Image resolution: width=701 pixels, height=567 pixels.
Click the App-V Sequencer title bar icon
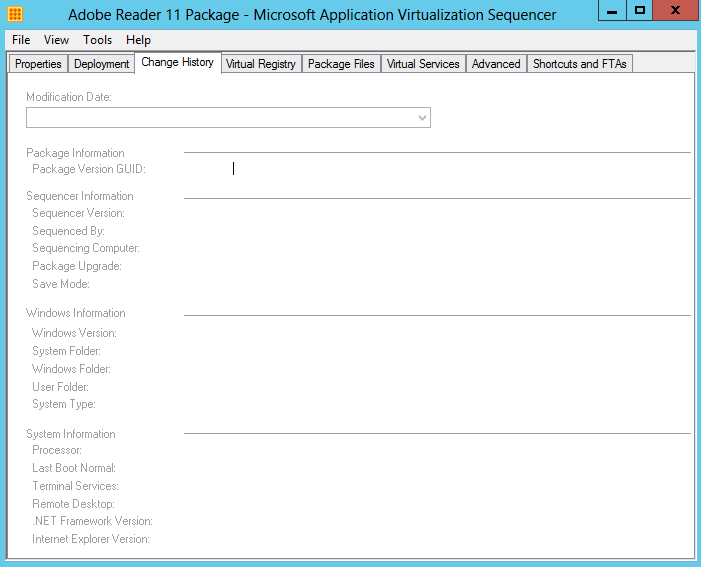pos(15,14)
